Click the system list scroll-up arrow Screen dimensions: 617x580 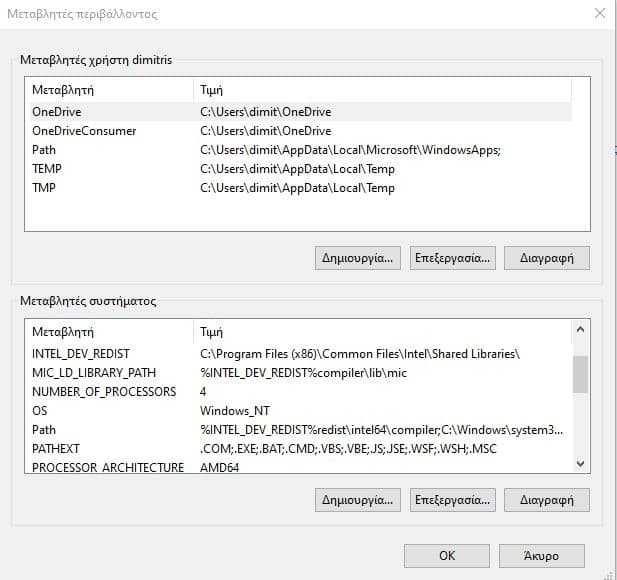coord(580,329)
